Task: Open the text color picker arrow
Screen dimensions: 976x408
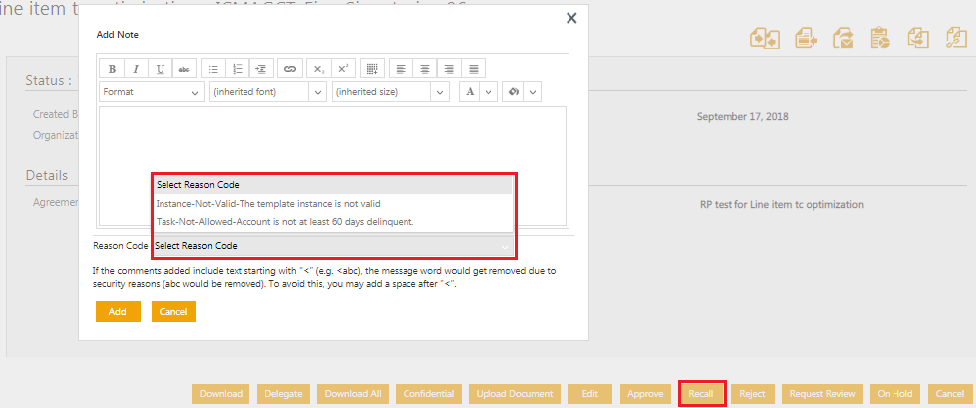Action: pos(489,92)
